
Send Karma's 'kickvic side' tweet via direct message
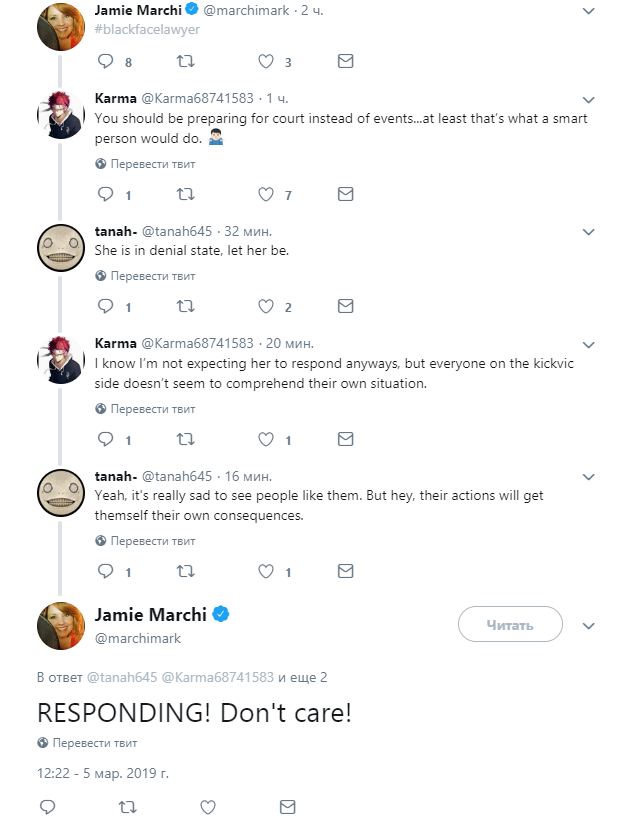click(x=346, y=439)
